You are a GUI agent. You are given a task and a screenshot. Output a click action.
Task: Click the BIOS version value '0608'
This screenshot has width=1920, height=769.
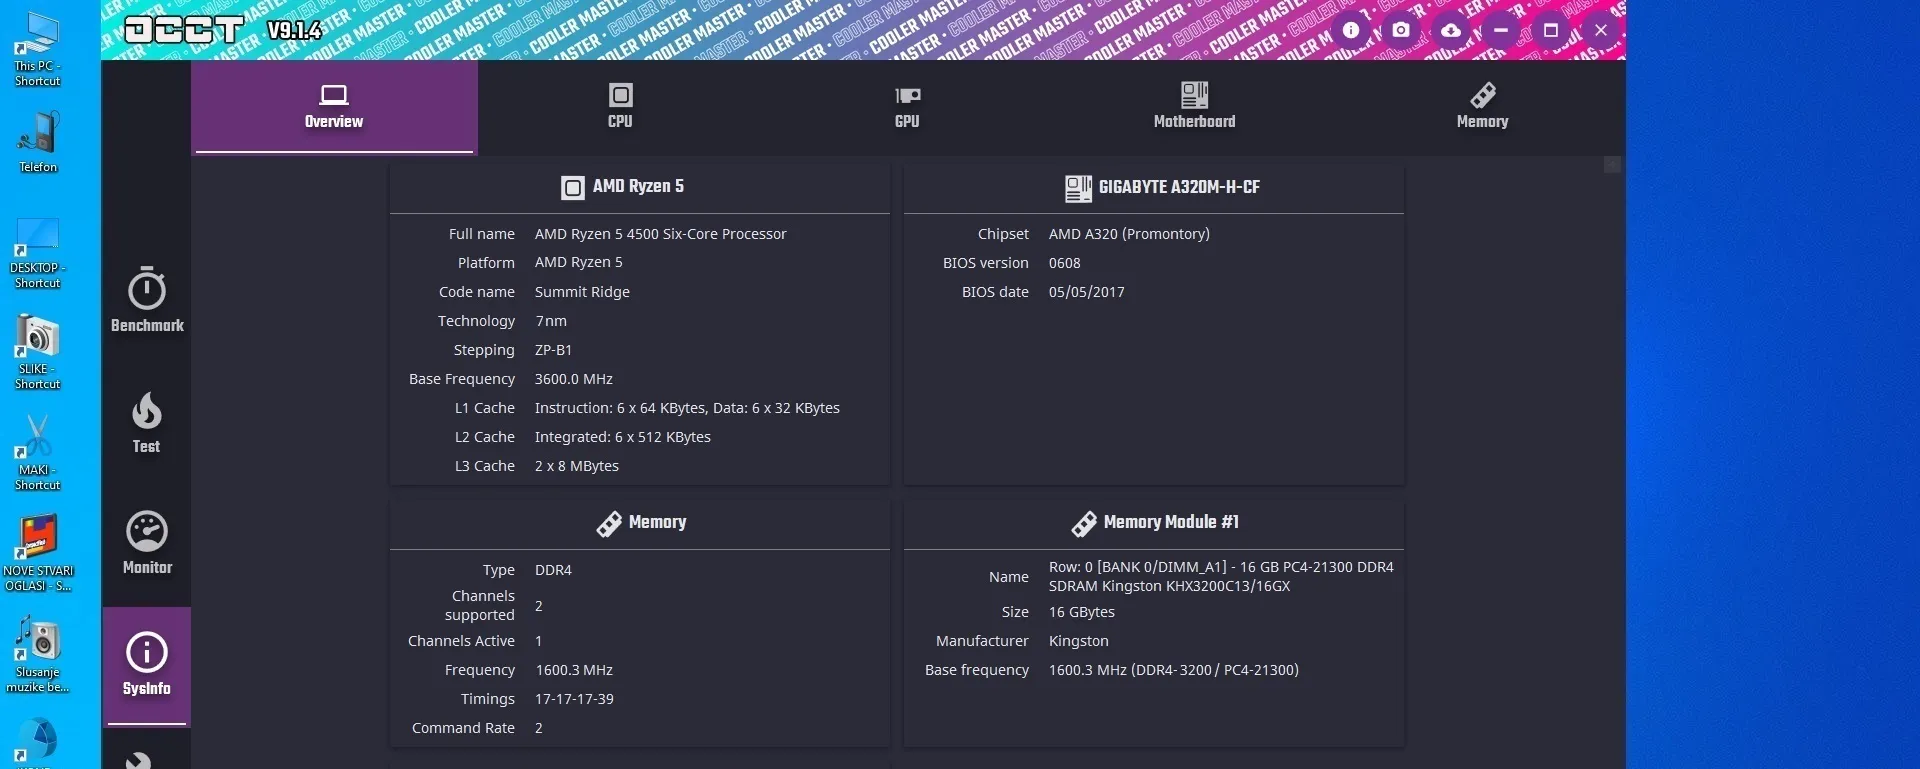pyautogui.click(x=1064, y=263)
